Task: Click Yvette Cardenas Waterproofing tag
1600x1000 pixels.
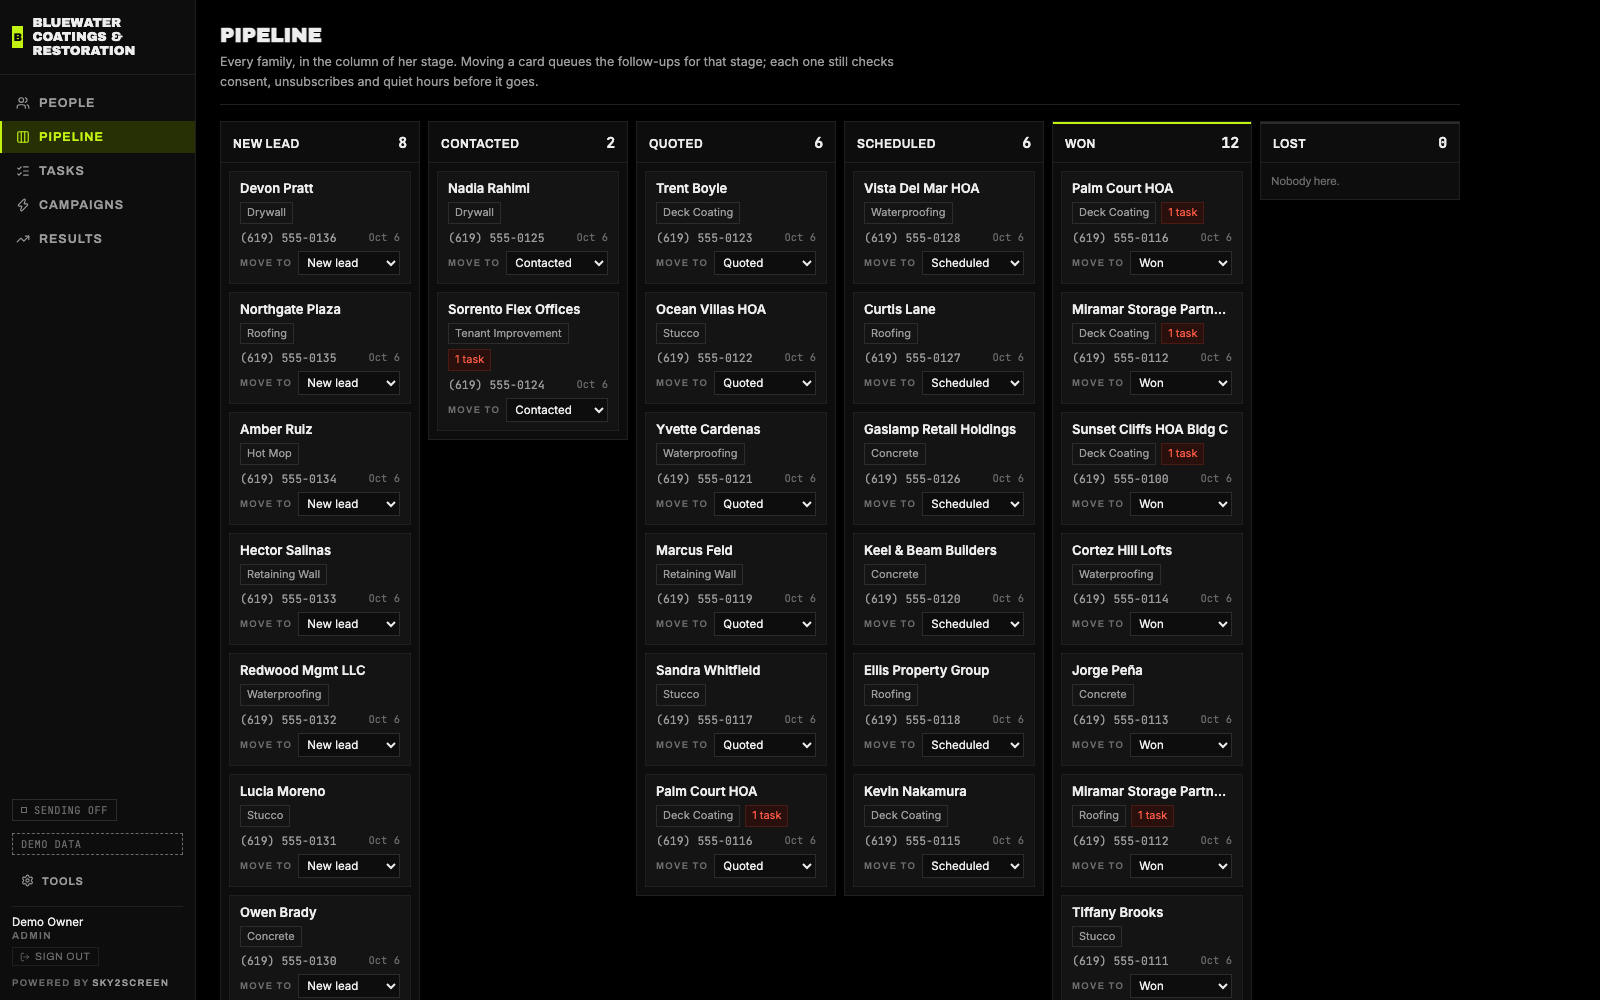Action: pyautogui.click(x=700, y=454)
